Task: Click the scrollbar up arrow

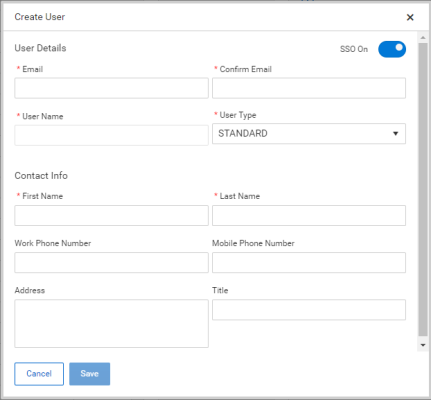Action: (423, 38)
